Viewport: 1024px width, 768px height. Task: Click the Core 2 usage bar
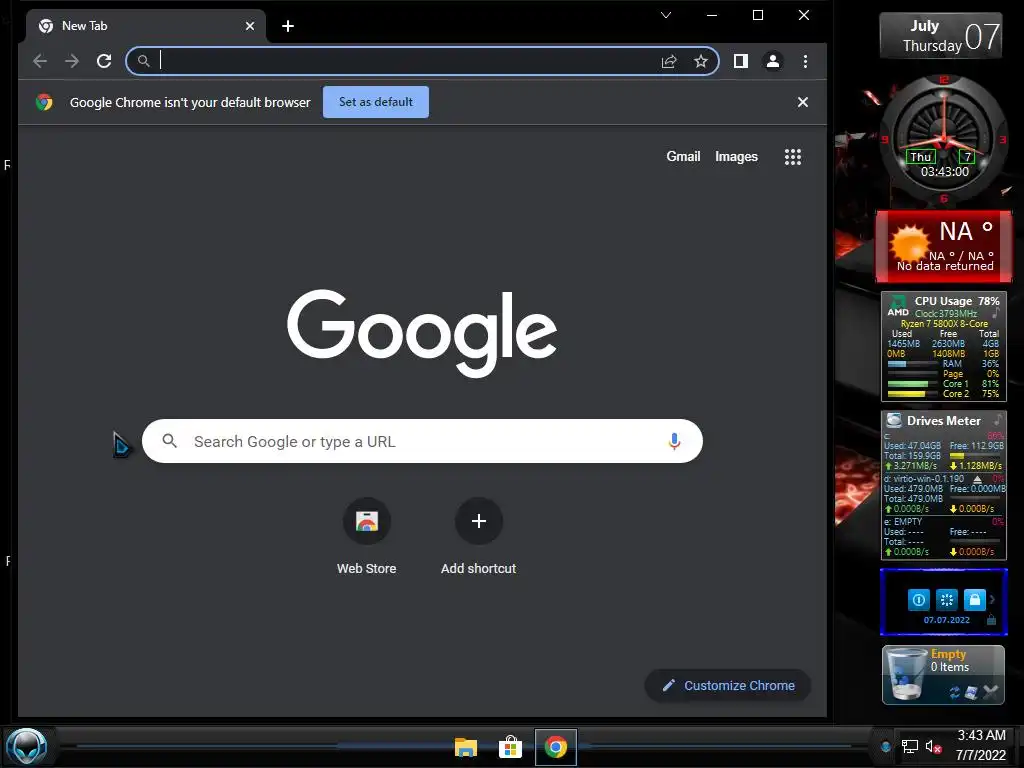tap(912, 394)
